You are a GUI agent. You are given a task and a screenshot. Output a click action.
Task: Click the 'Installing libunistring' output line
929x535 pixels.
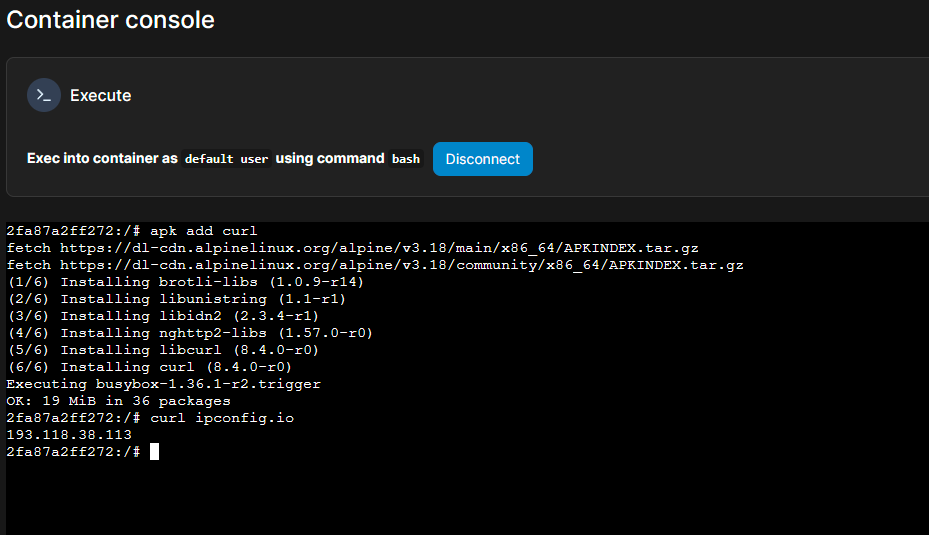pyautogui.click(x=176, y=299)
